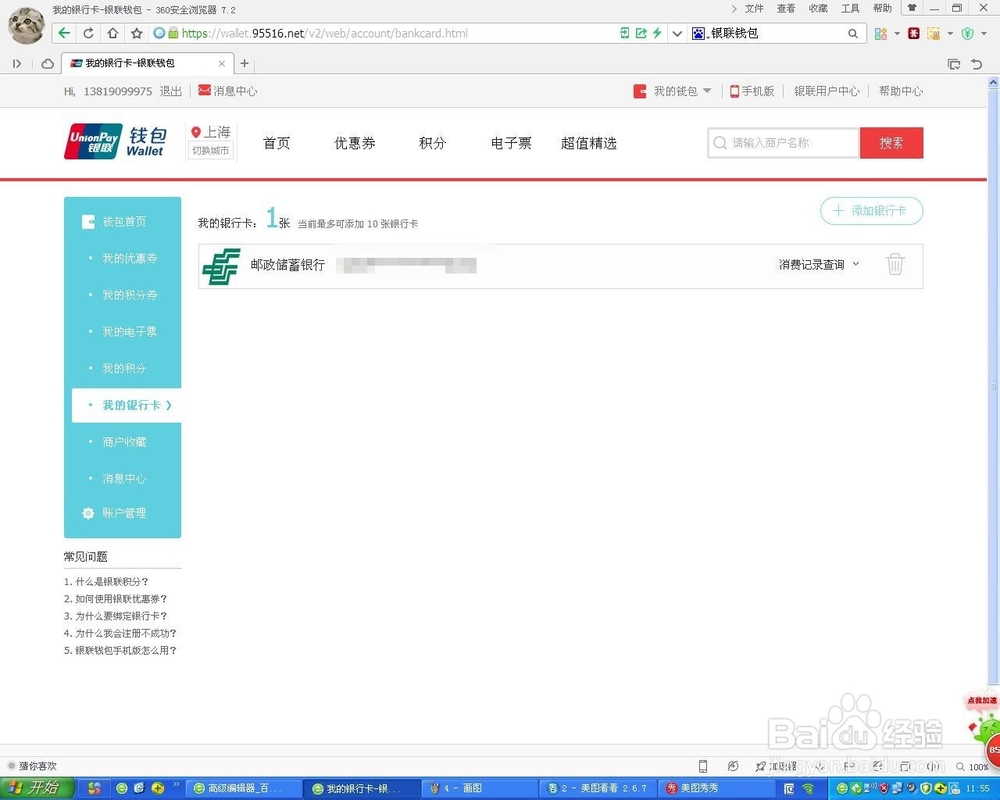Click the 100% zoom control in status bar
Screen dimensions: 1000x800
973,766
